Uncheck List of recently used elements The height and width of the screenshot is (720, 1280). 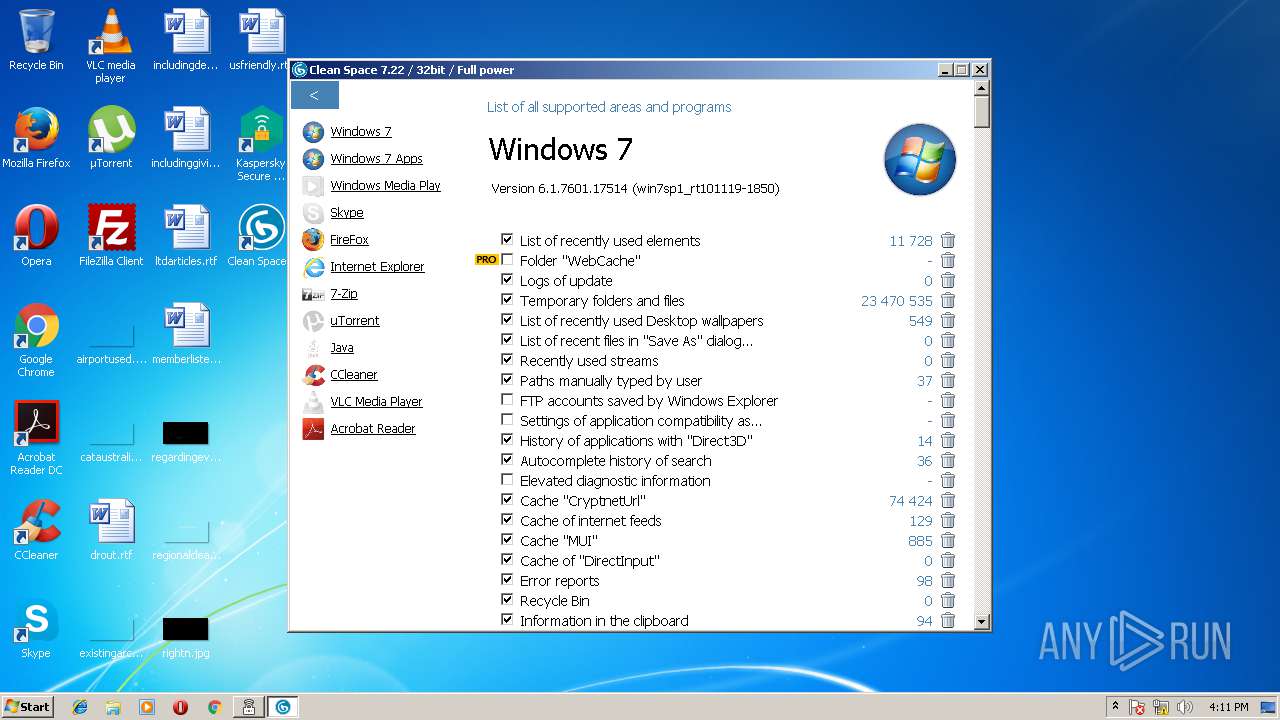(507, 240)
